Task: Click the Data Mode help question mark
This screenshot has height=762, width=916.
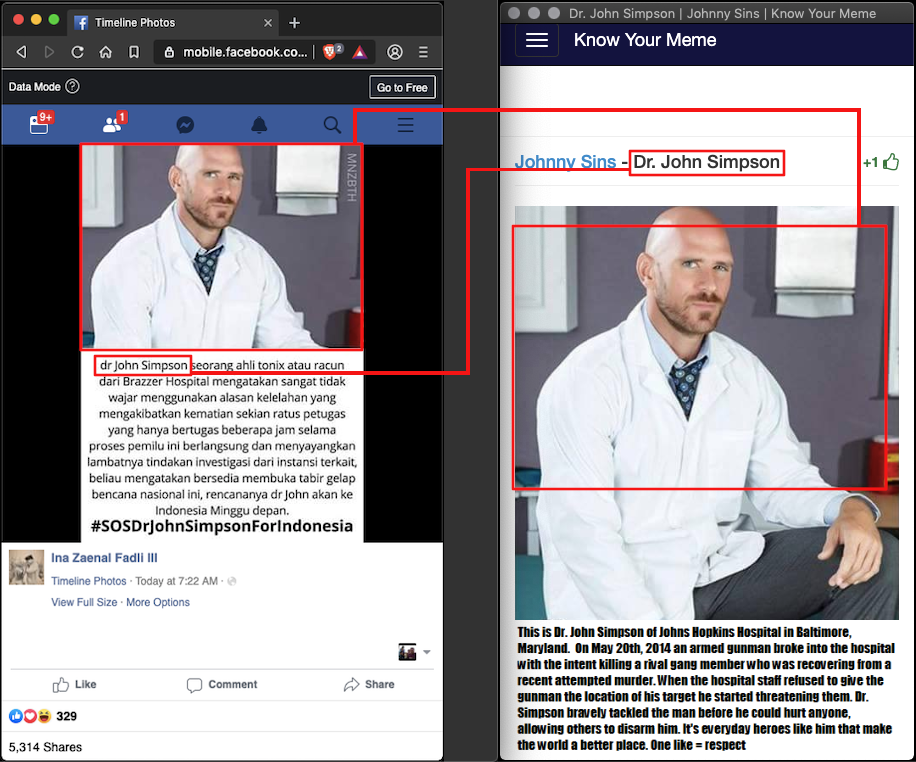Action: point(72,87)
